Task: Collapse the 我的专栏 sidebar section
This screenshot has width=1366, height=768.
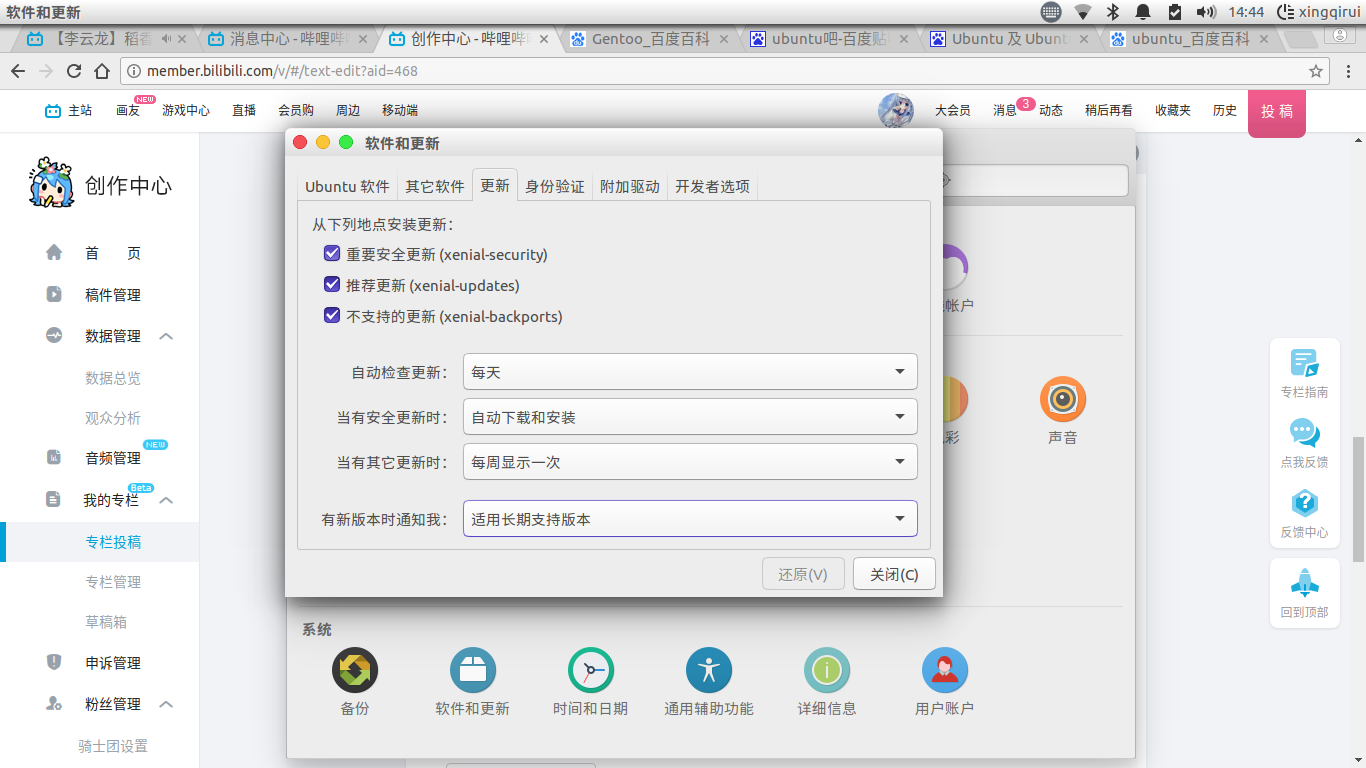Action: pos(167,500)
